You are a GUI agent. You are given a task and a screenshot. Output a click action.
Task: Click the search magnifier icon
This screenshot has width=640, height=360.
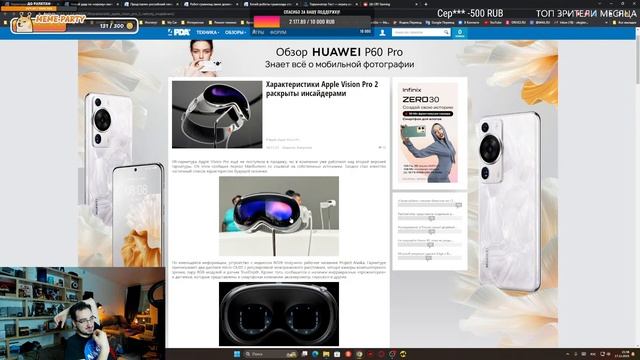click(x=447, y=32)
